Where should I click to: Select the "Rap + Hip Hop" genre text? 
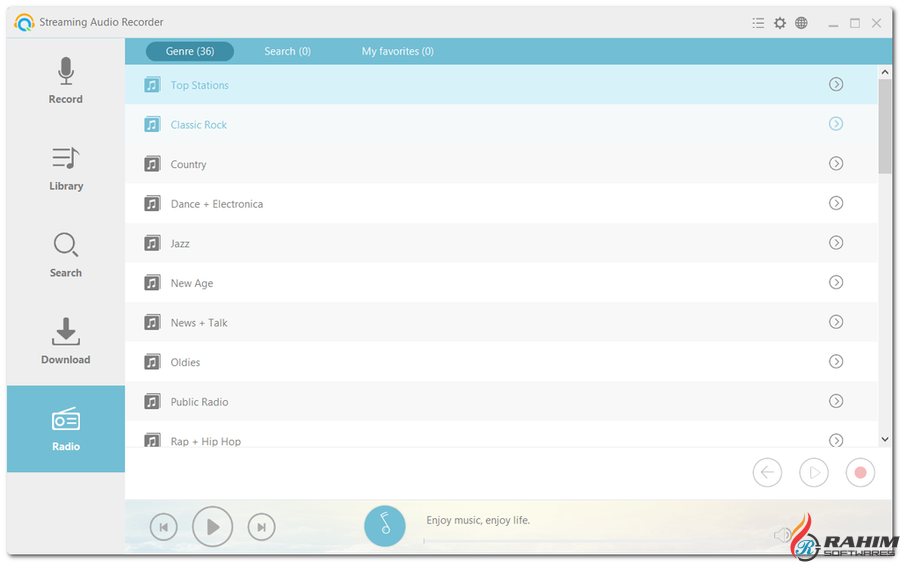pos(205,441)
